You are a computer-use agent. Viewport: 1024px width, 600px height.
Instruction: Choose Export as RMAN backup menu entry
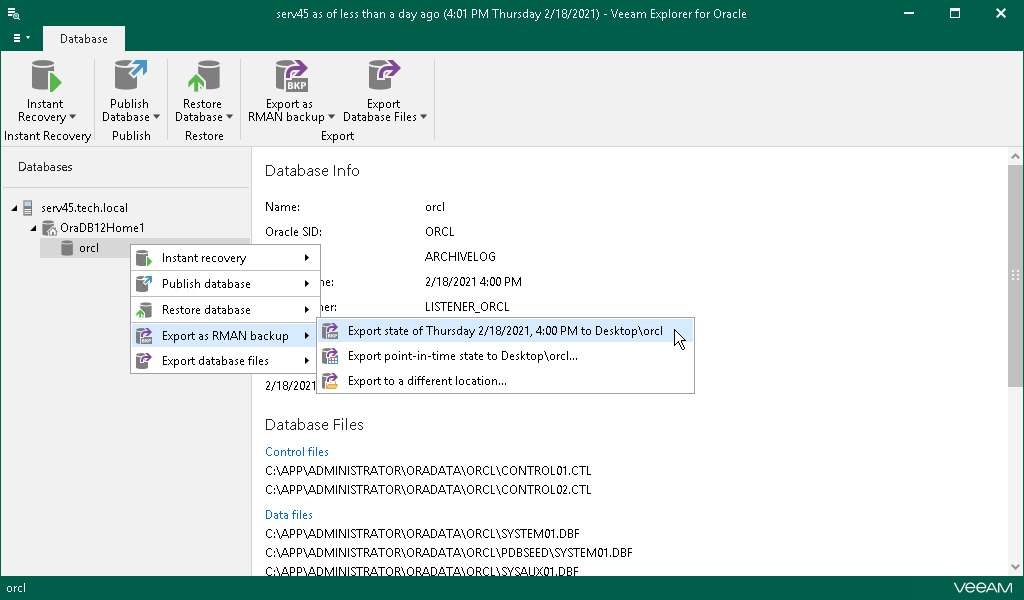(x=225, y=336)
